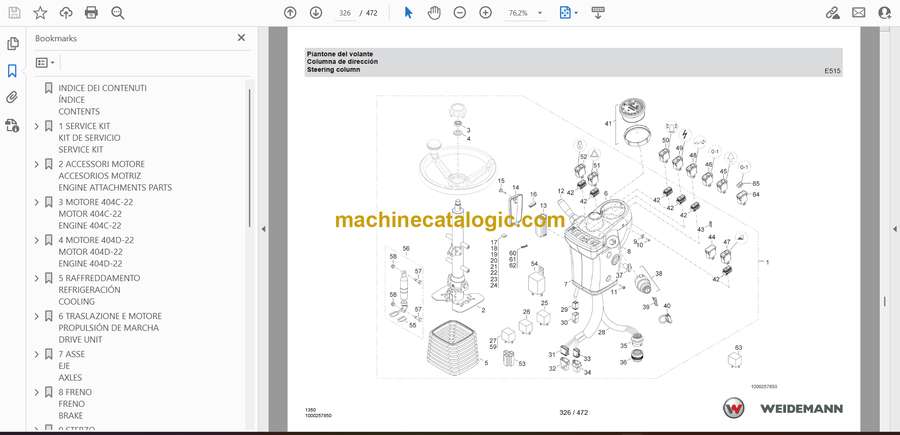Click the scrolling mode keyboard icon
This screenshot has height=435, width=900.
(x=598, y=13)
